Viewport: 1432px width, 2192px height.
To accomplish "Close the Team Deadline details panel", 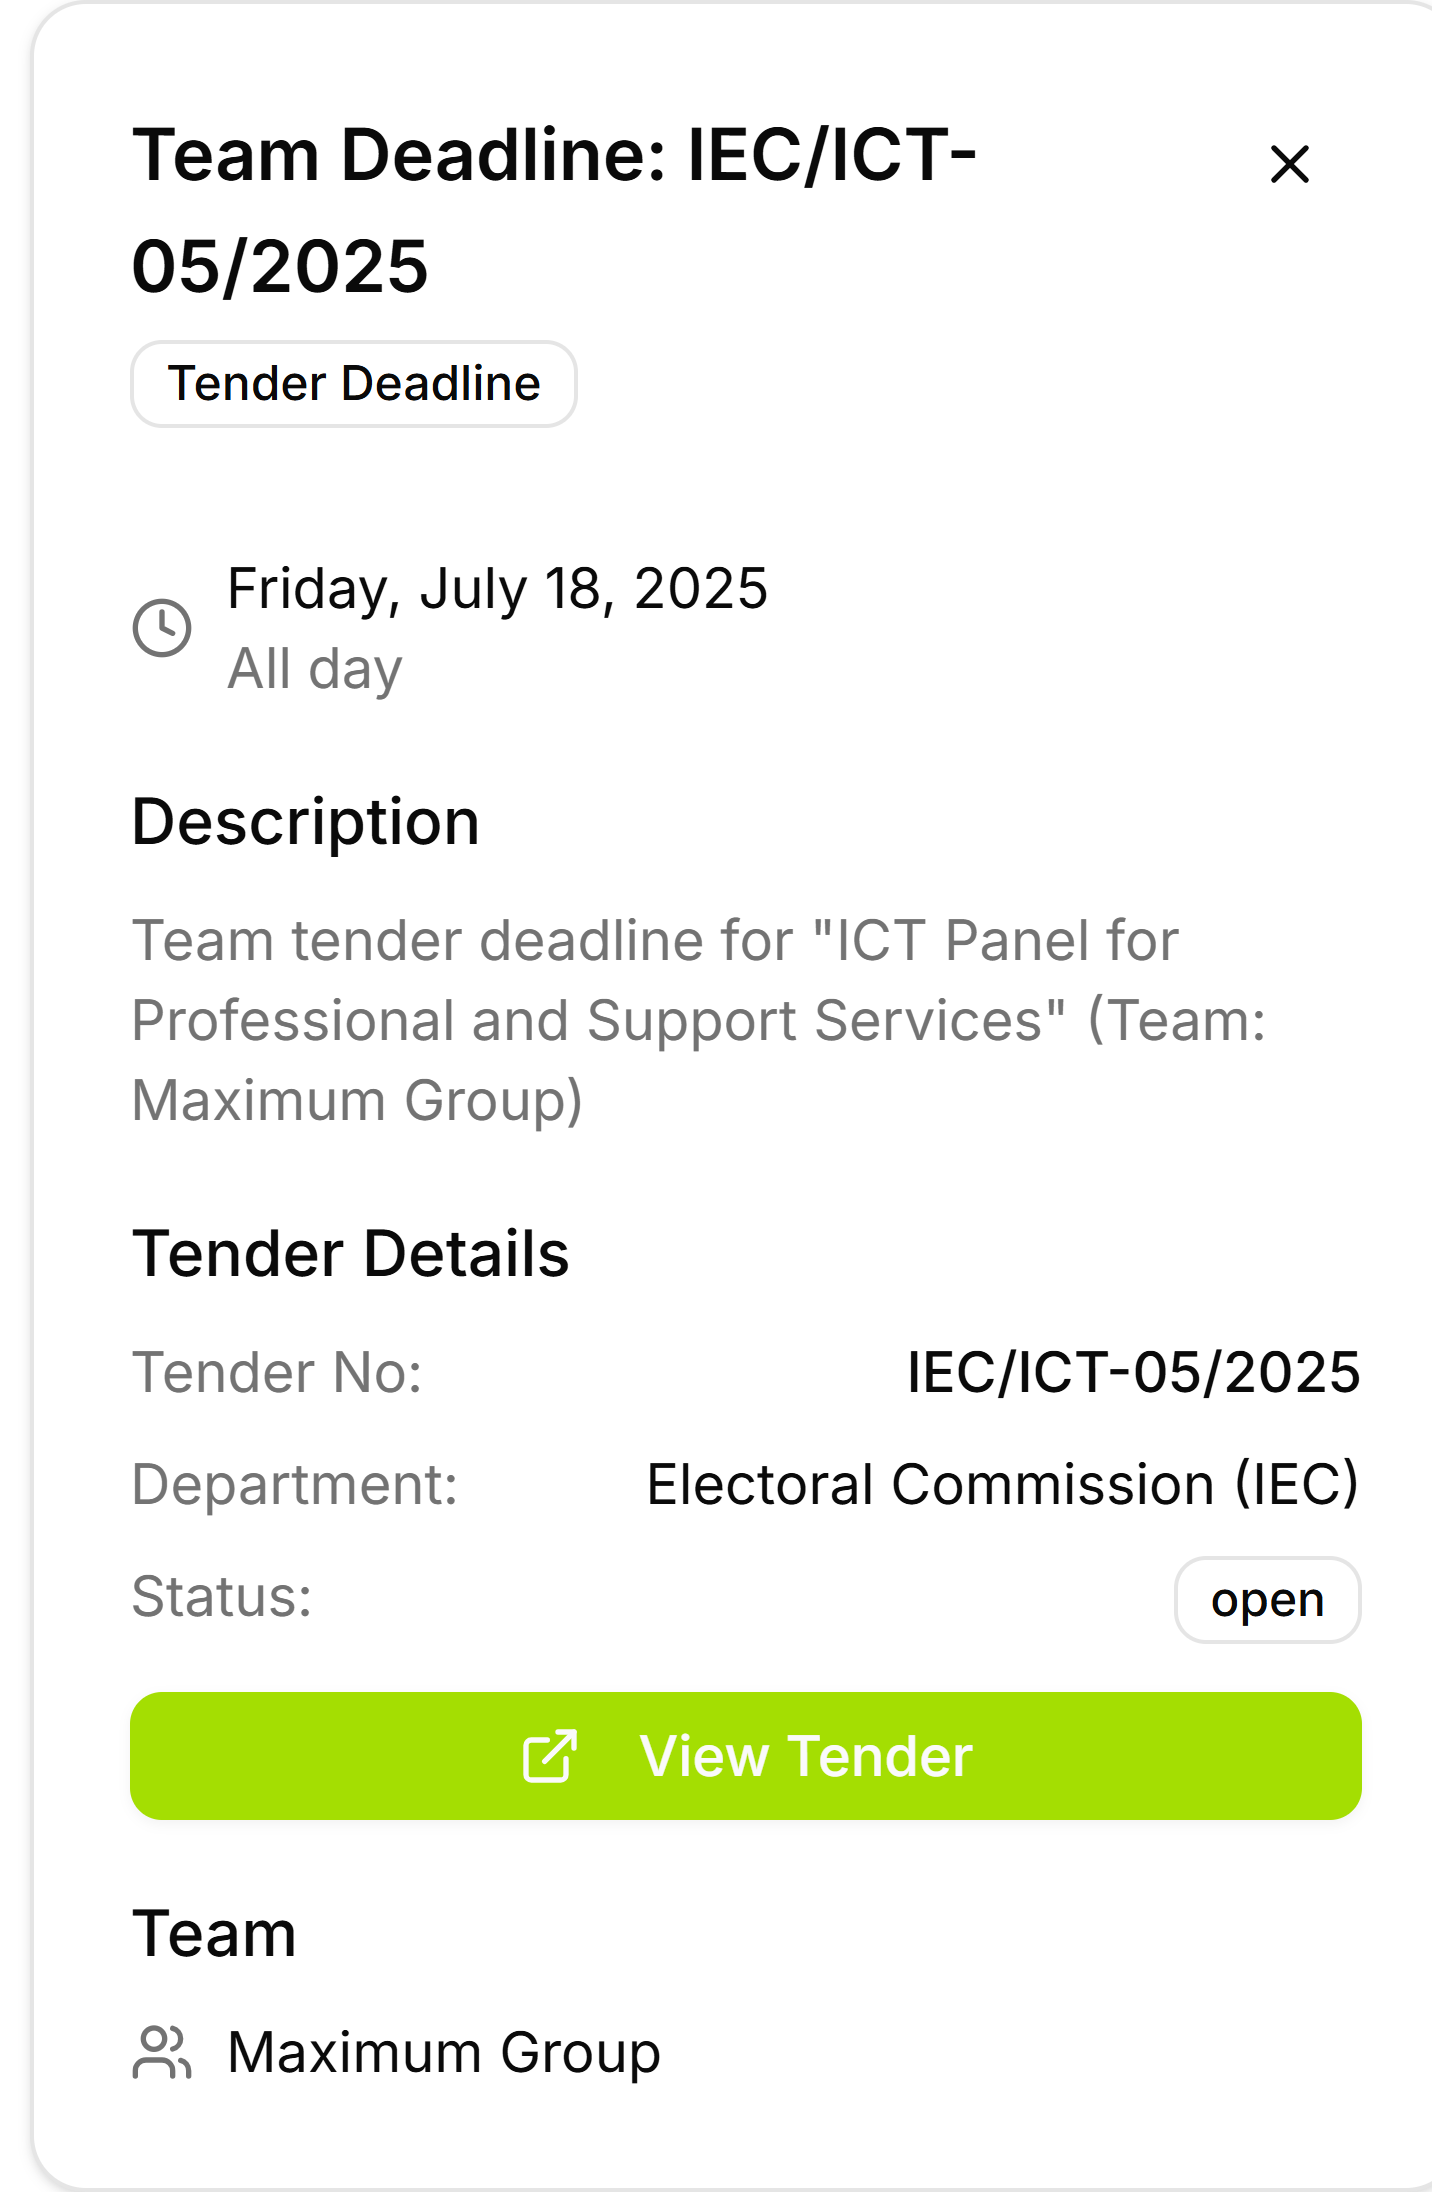I will [1289, 164].
